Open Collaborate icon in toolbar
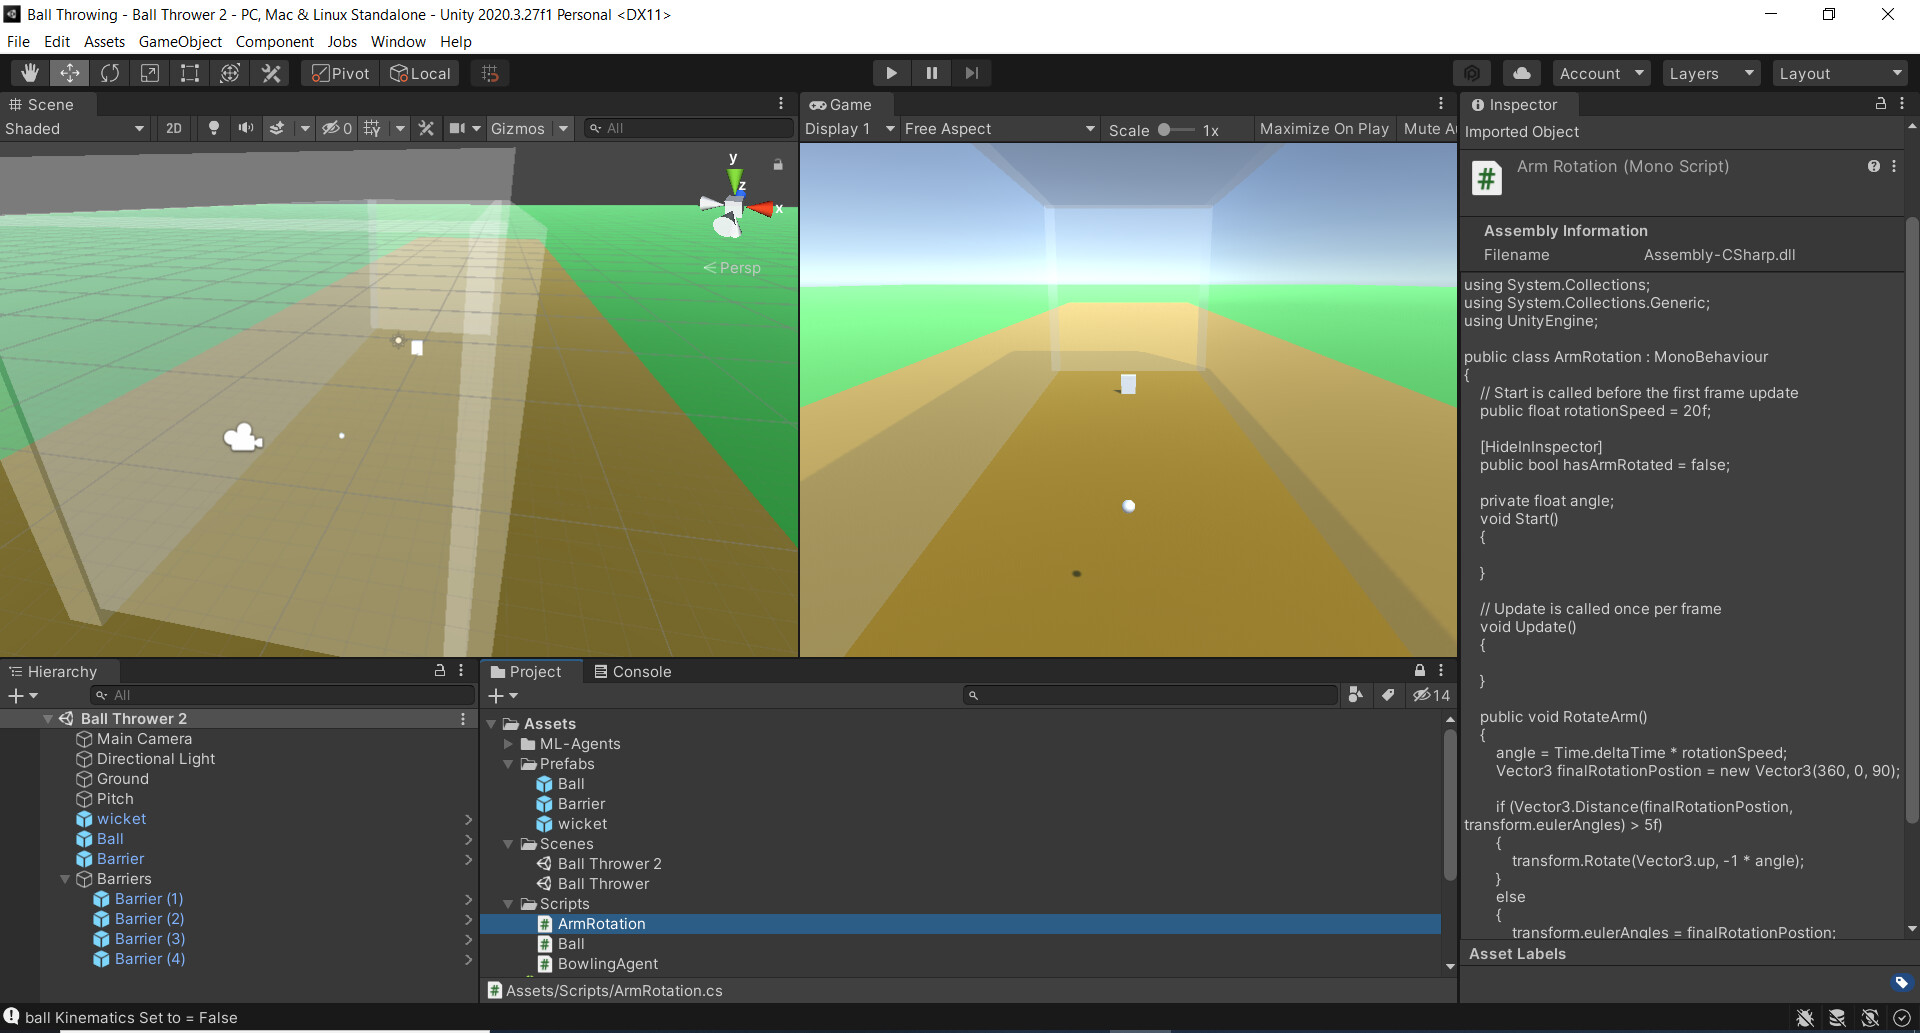The height and width of the screenshot is (1033, 1920). 1472,73
